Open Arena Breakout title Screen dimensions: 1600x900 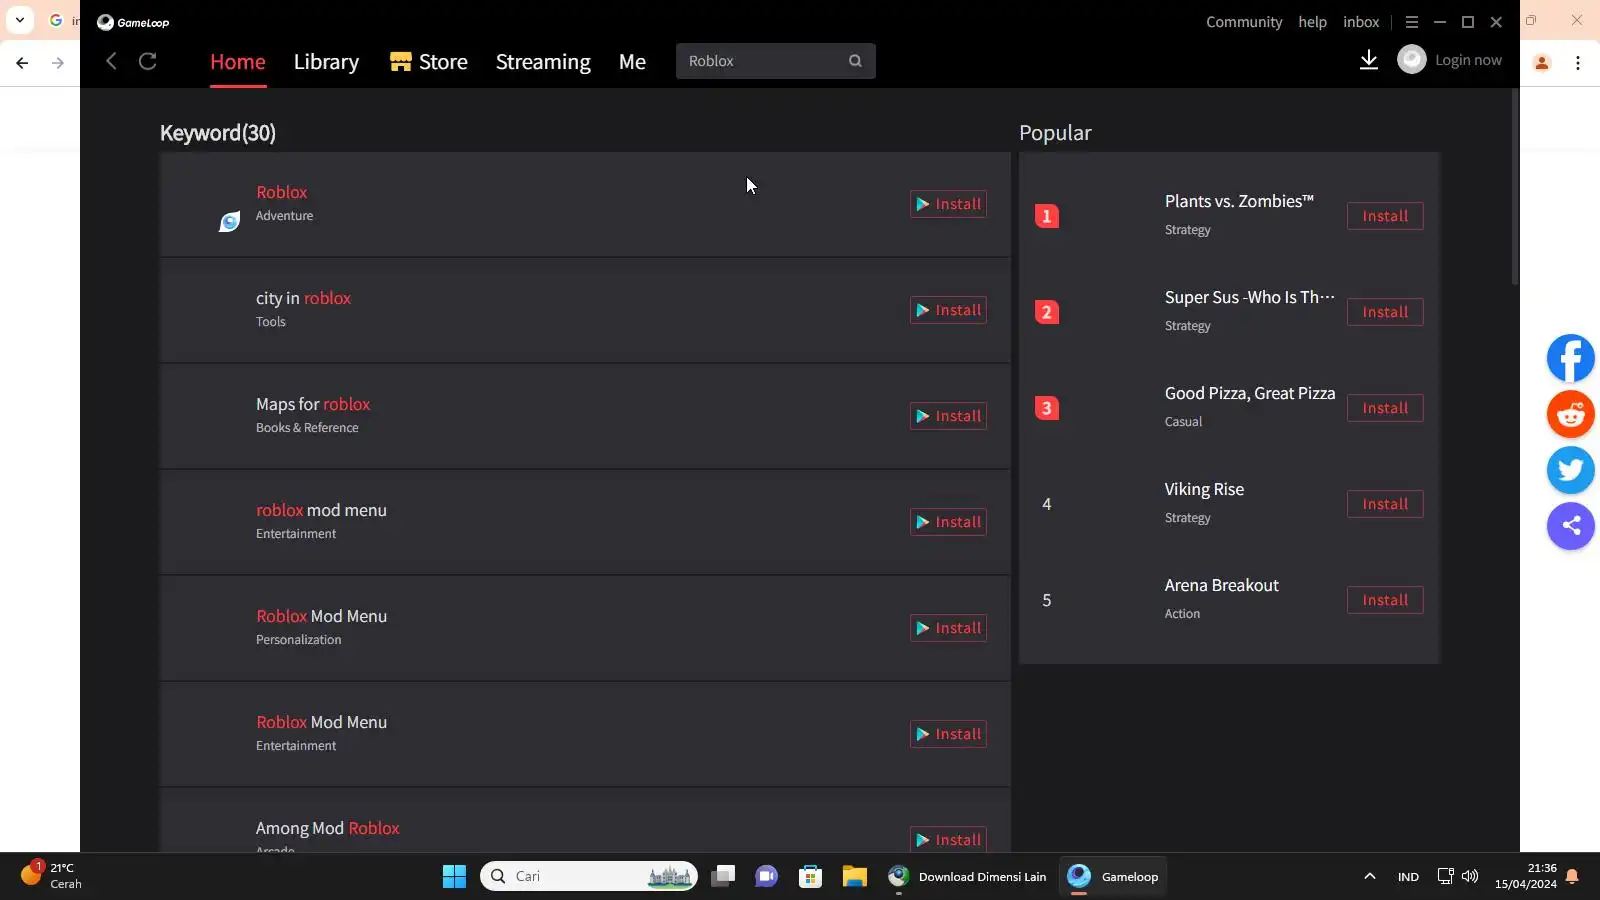pos(1221,585)
